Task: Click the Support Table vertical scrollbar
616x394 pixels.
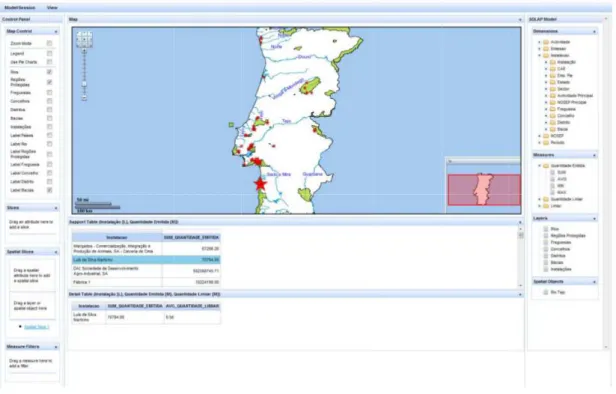Action: (521, 257)
